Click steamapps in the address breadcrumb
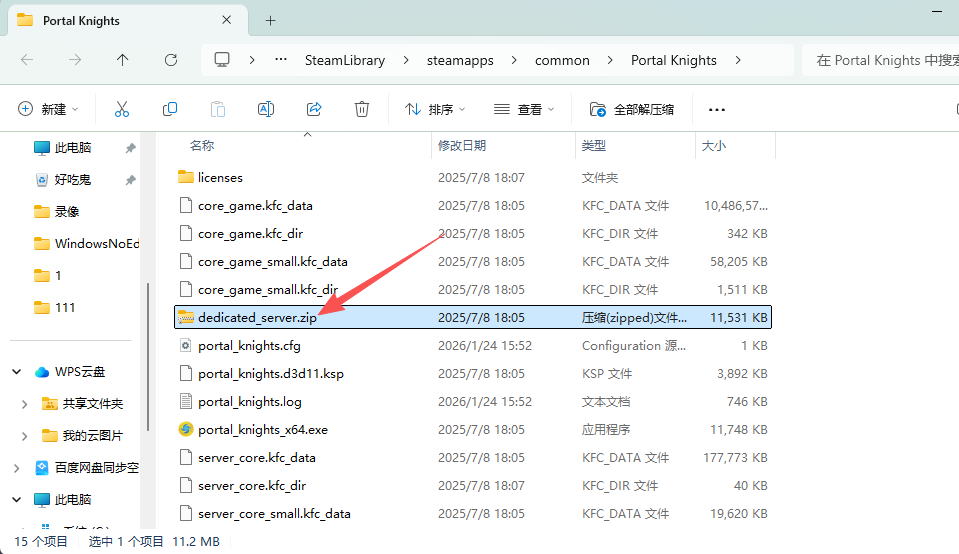This screenshot has height=554, width=959. [460, 60]
